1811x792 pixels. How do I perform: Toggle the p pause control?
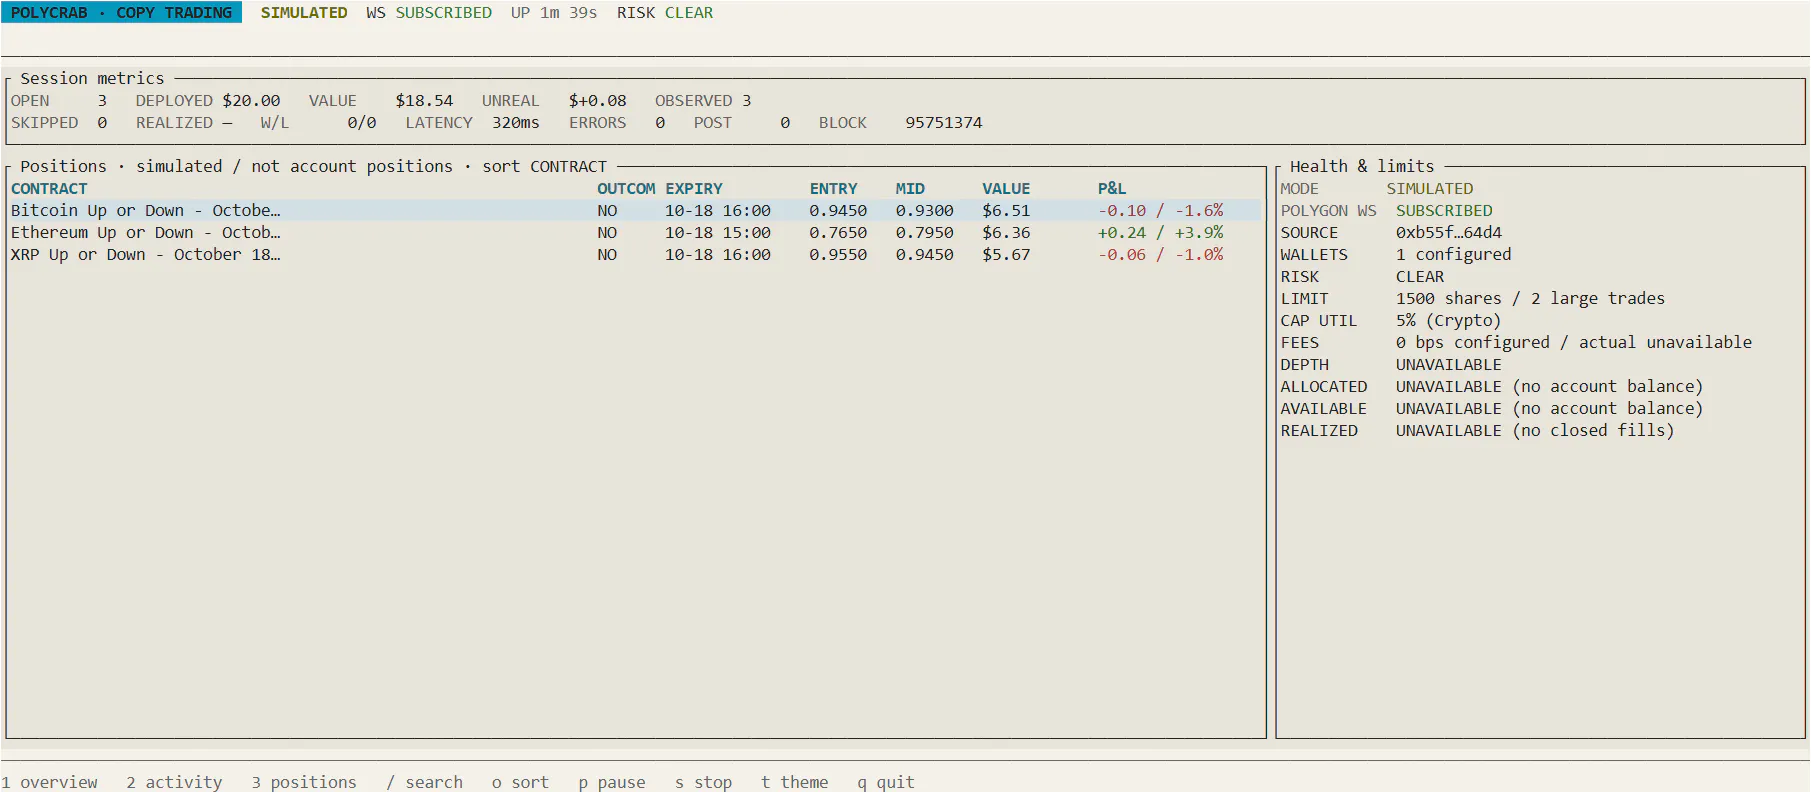(612, 782)
